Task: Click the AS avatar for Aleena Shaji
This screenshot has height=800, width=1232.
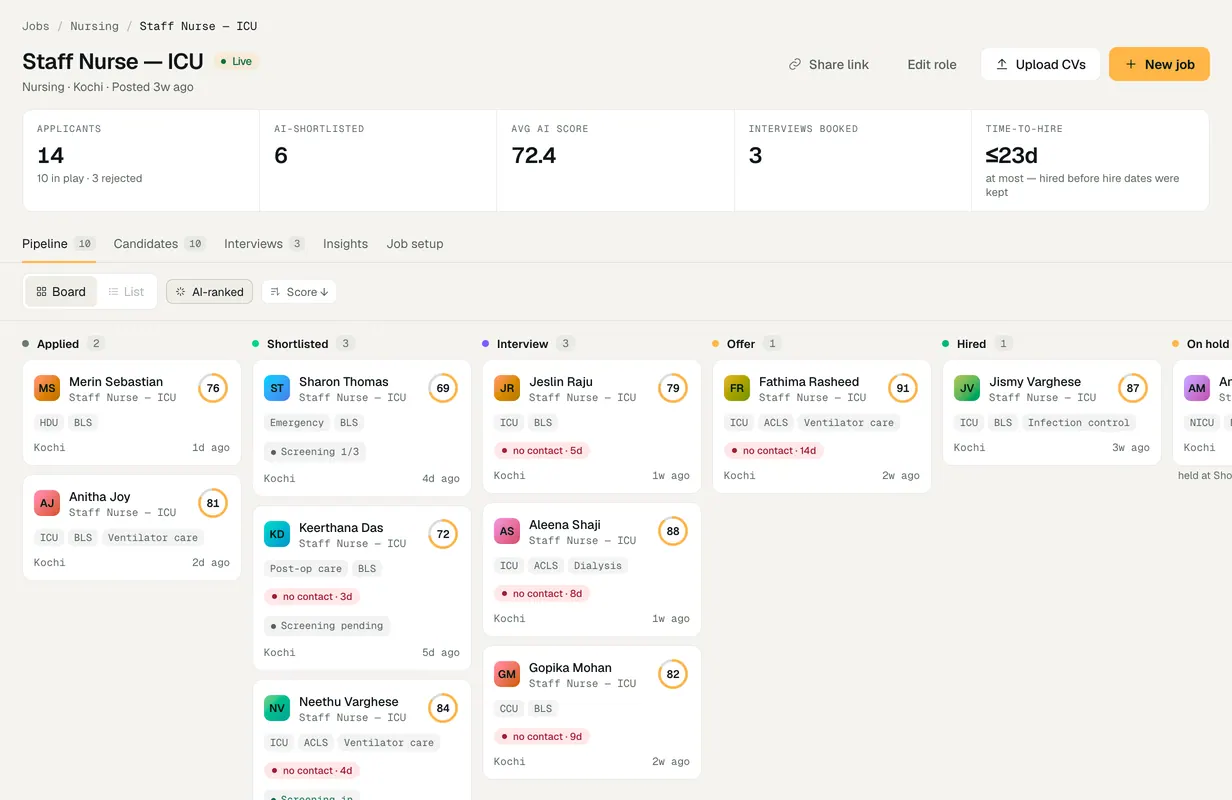Action: click(507, 531)
